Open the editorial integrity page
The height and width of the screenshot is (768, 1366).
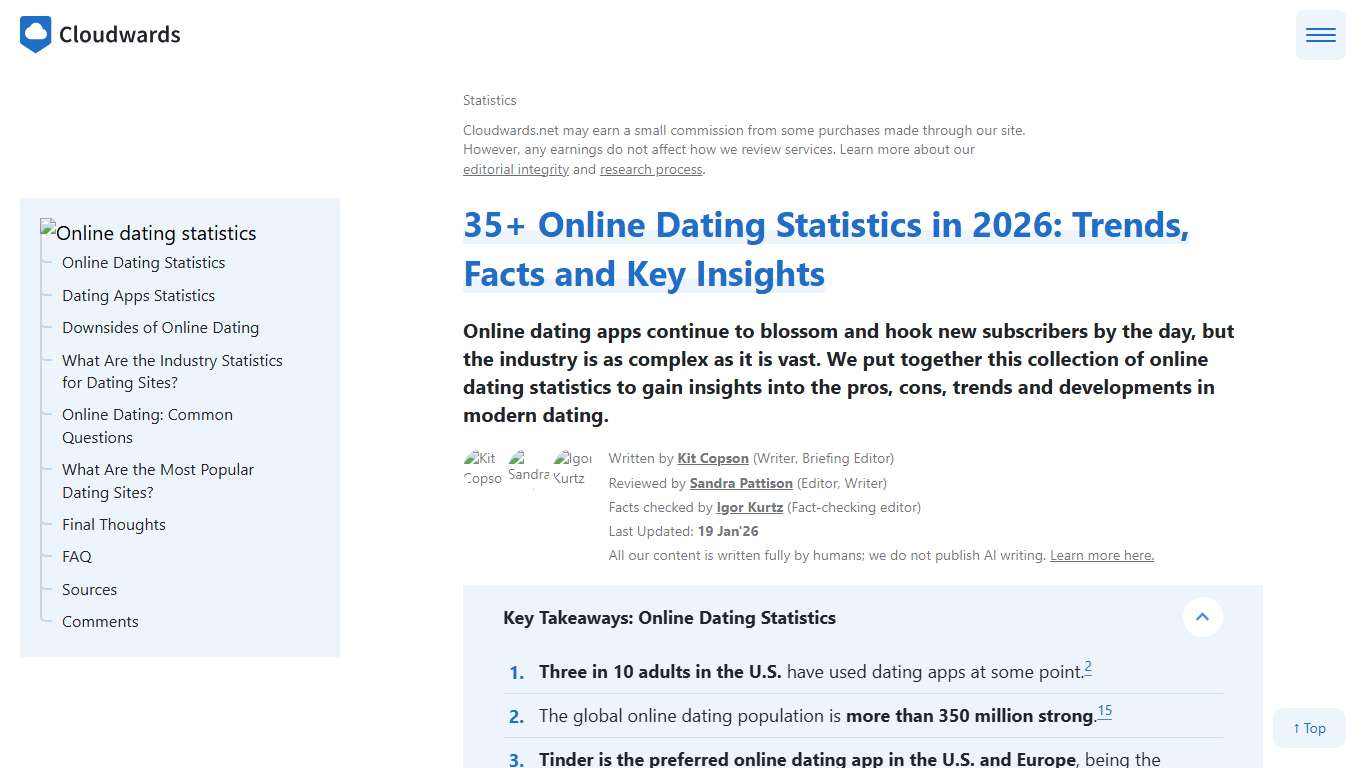click(x=515, y=169)
